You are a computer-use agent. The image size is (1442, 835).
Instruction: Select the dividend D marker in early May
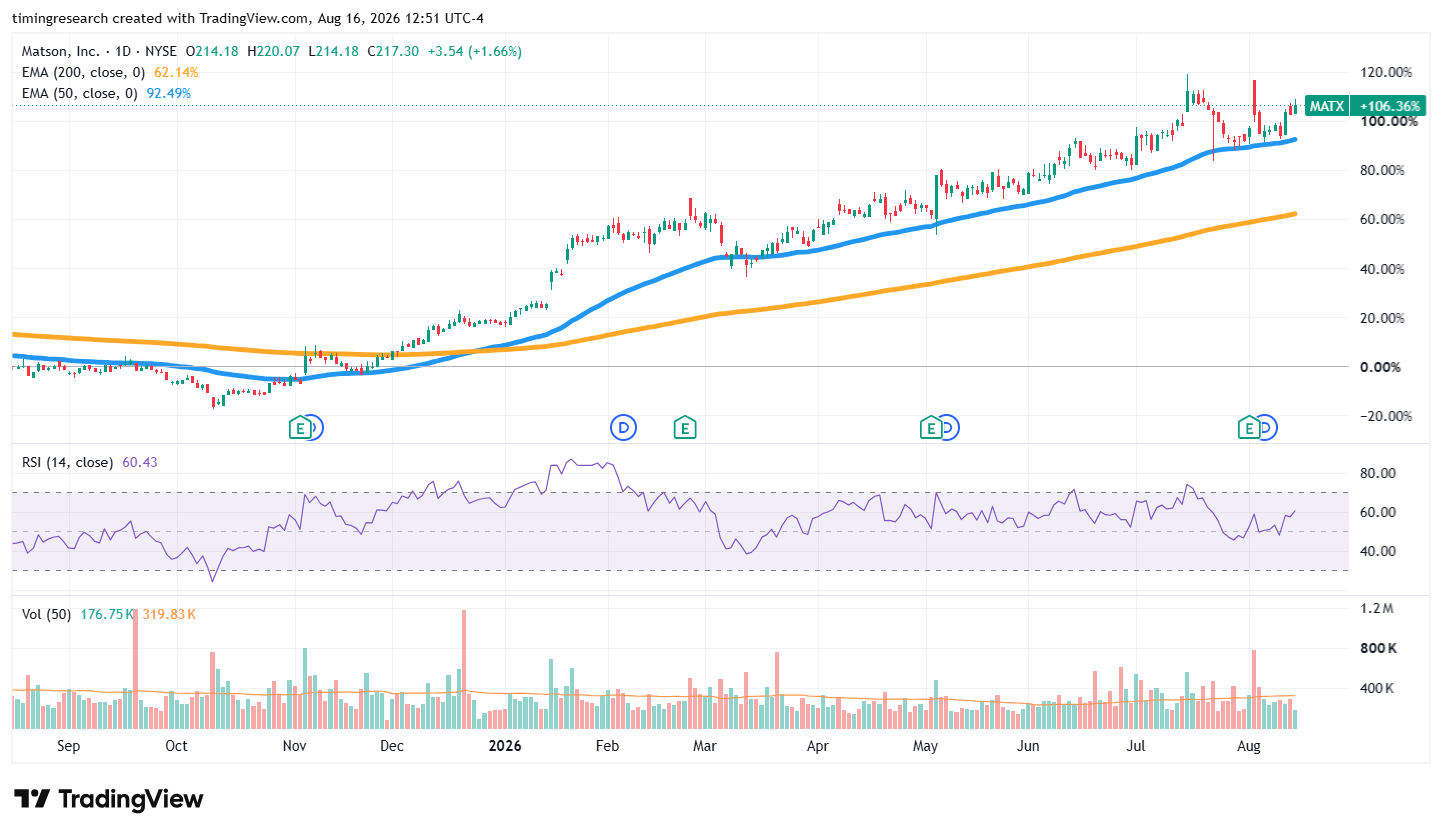pyautogui.click(x=949, y=429)
